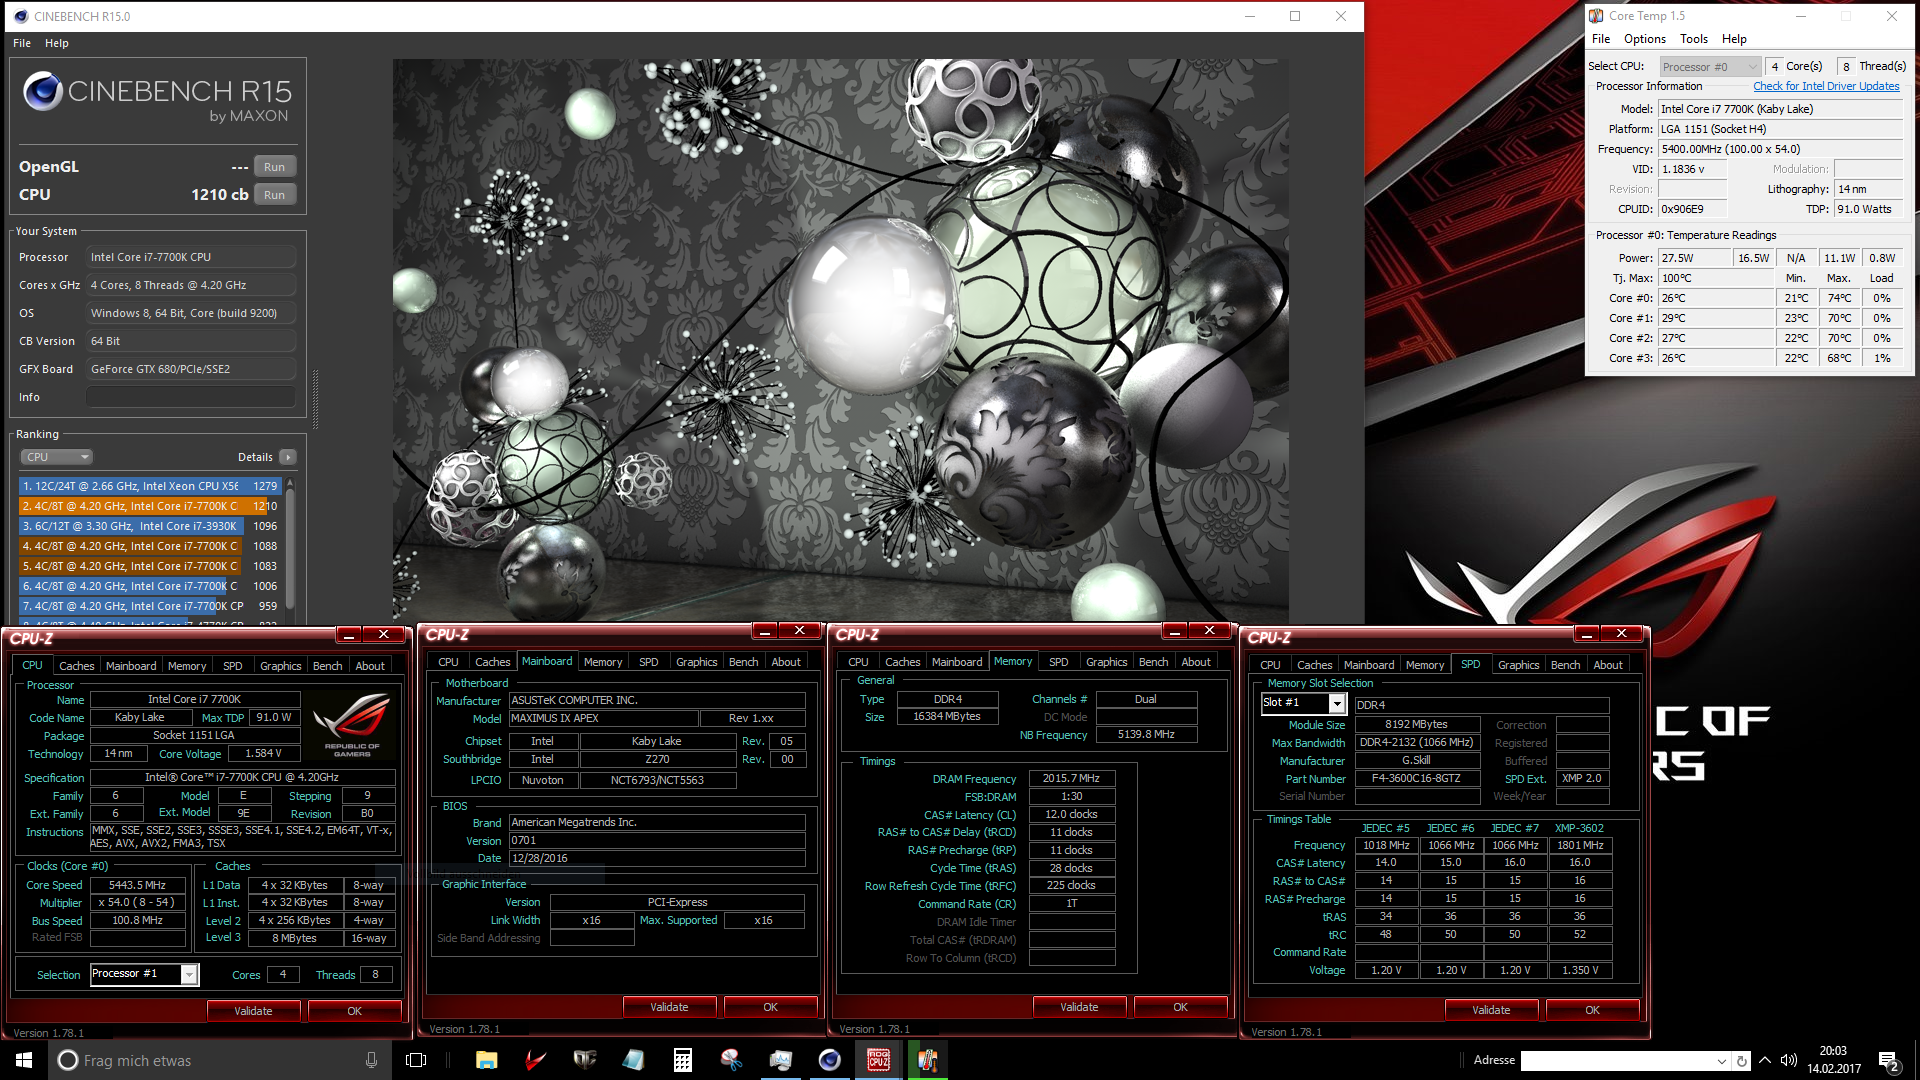
Task: Click the Cortana search box
Action: [x=218, y=1060]
